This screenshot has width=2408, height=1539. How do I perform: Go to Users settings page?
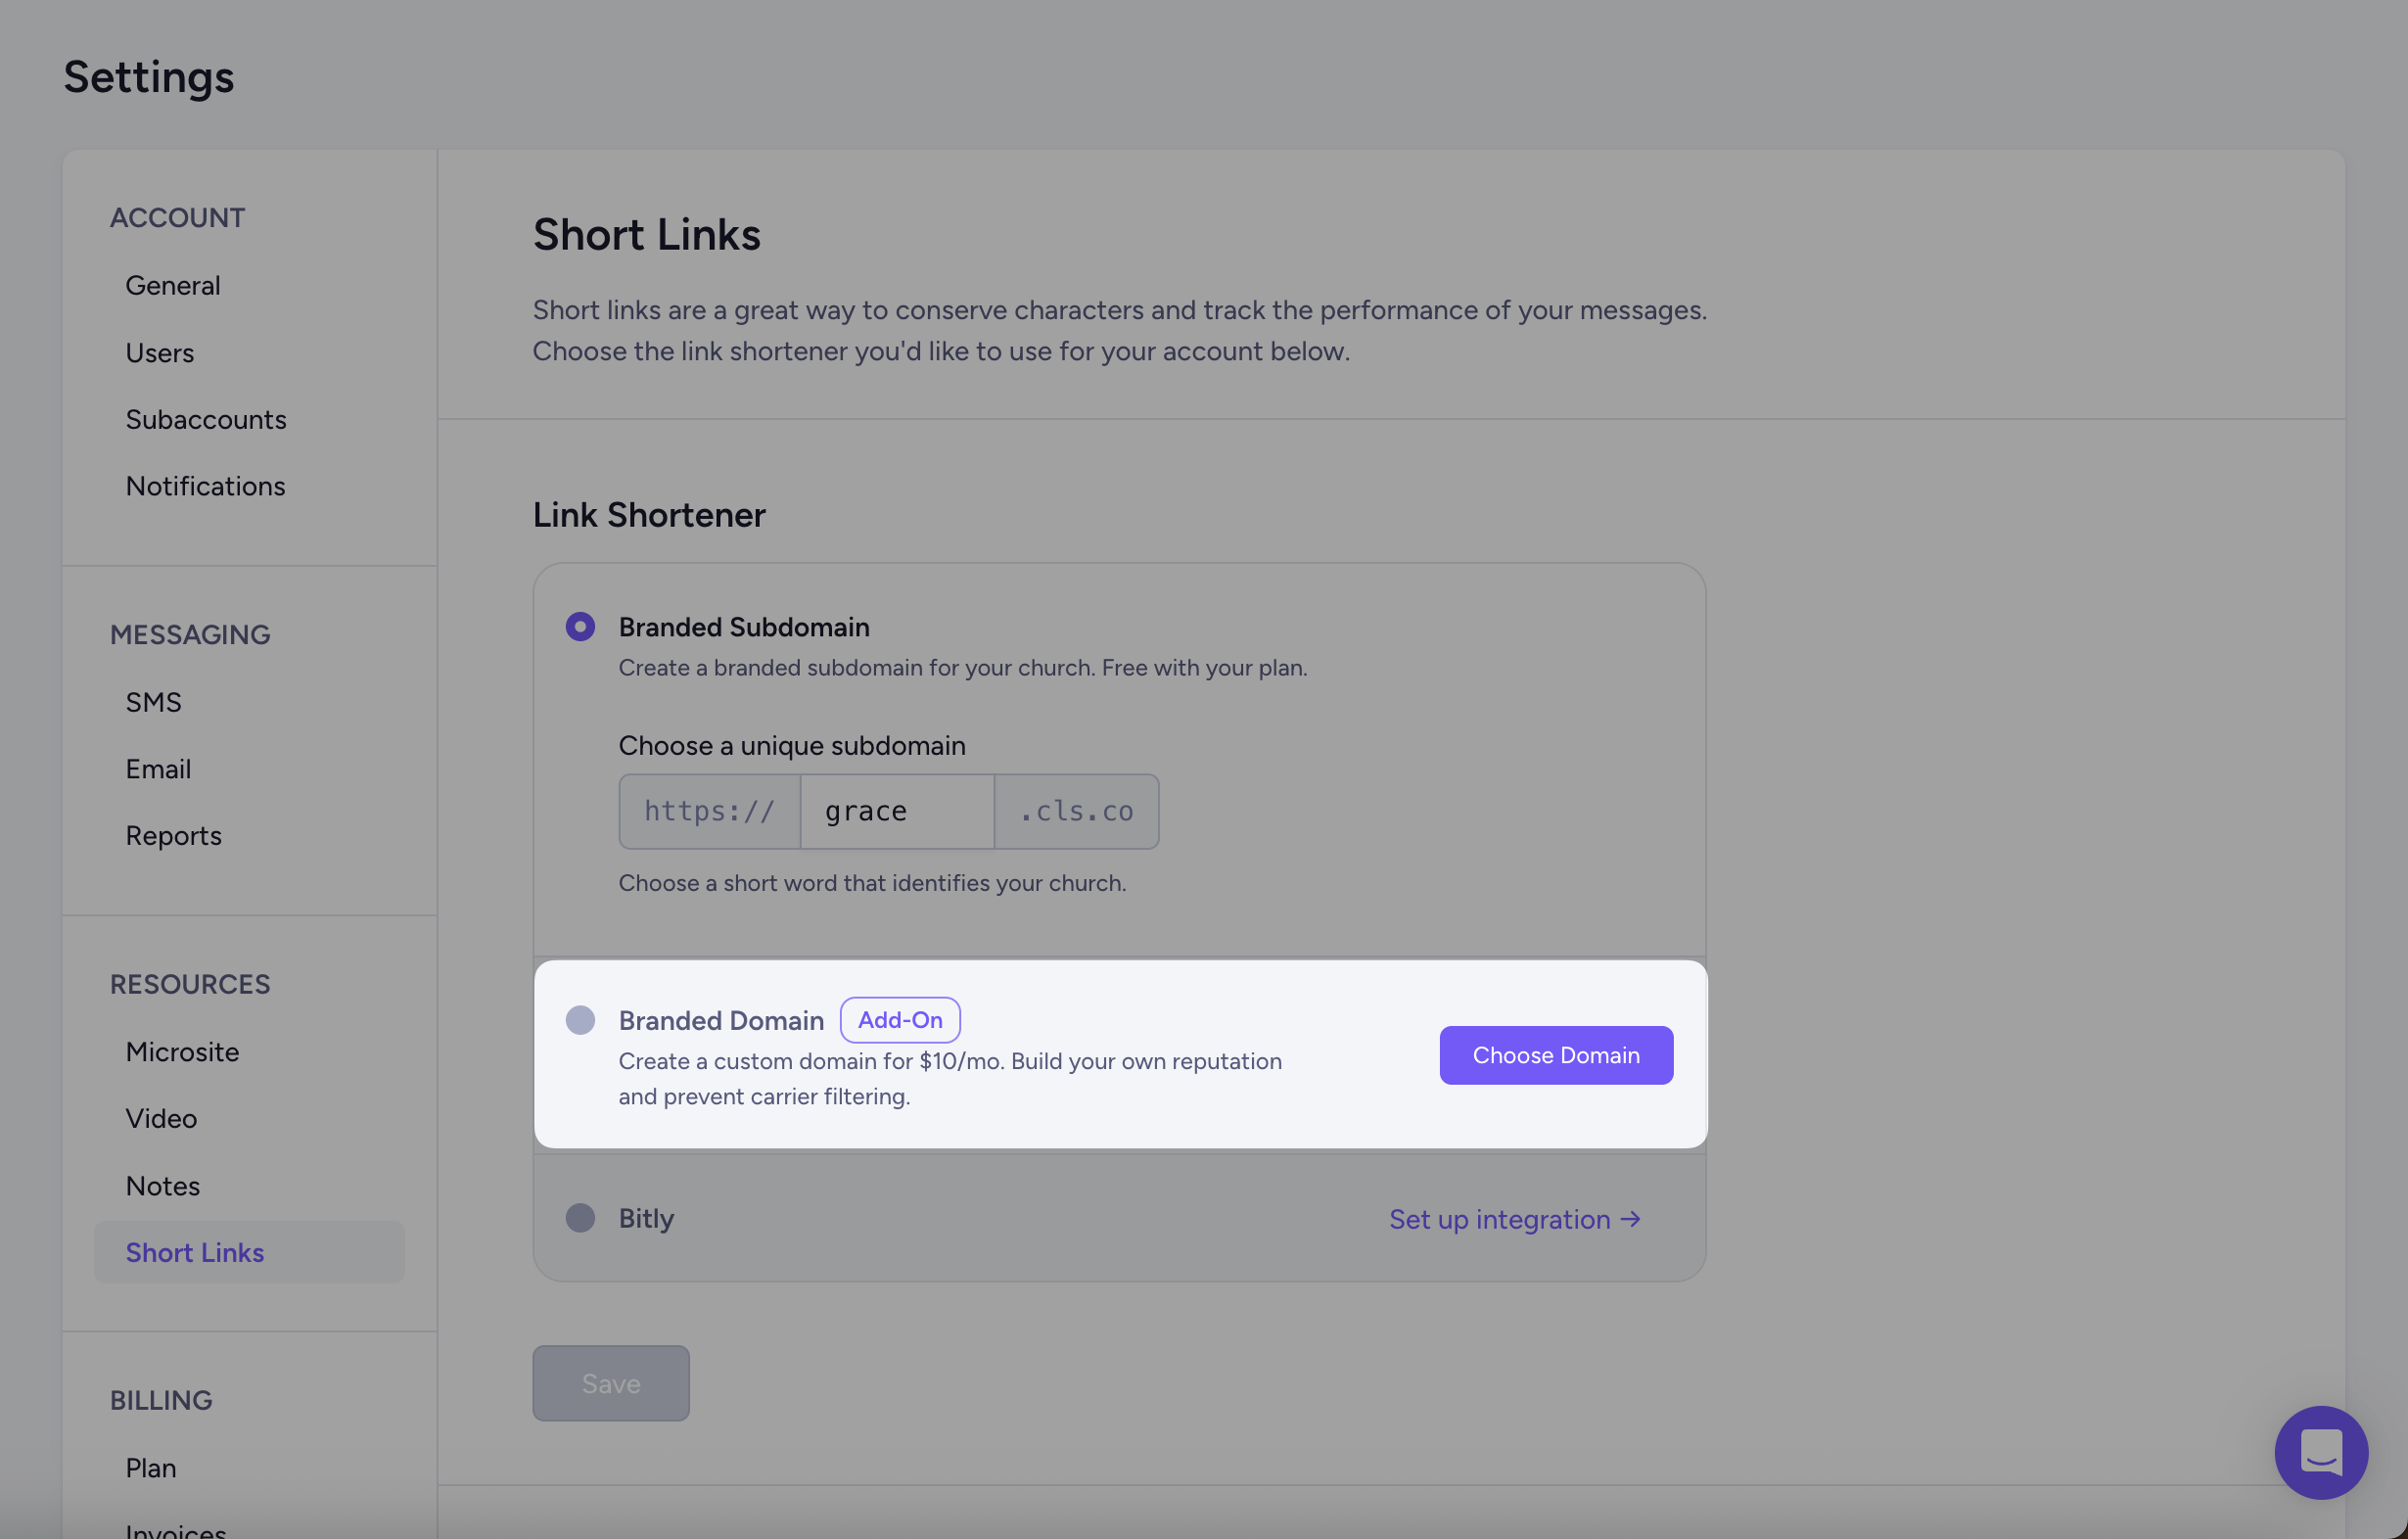coord(160,353)
